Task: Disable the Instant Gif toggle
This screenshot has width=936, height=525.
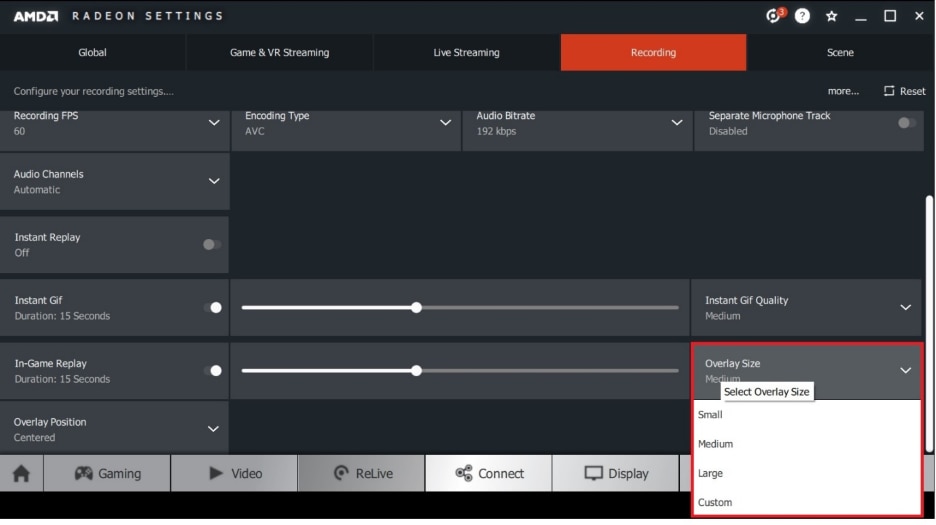Action: (213, 308)
